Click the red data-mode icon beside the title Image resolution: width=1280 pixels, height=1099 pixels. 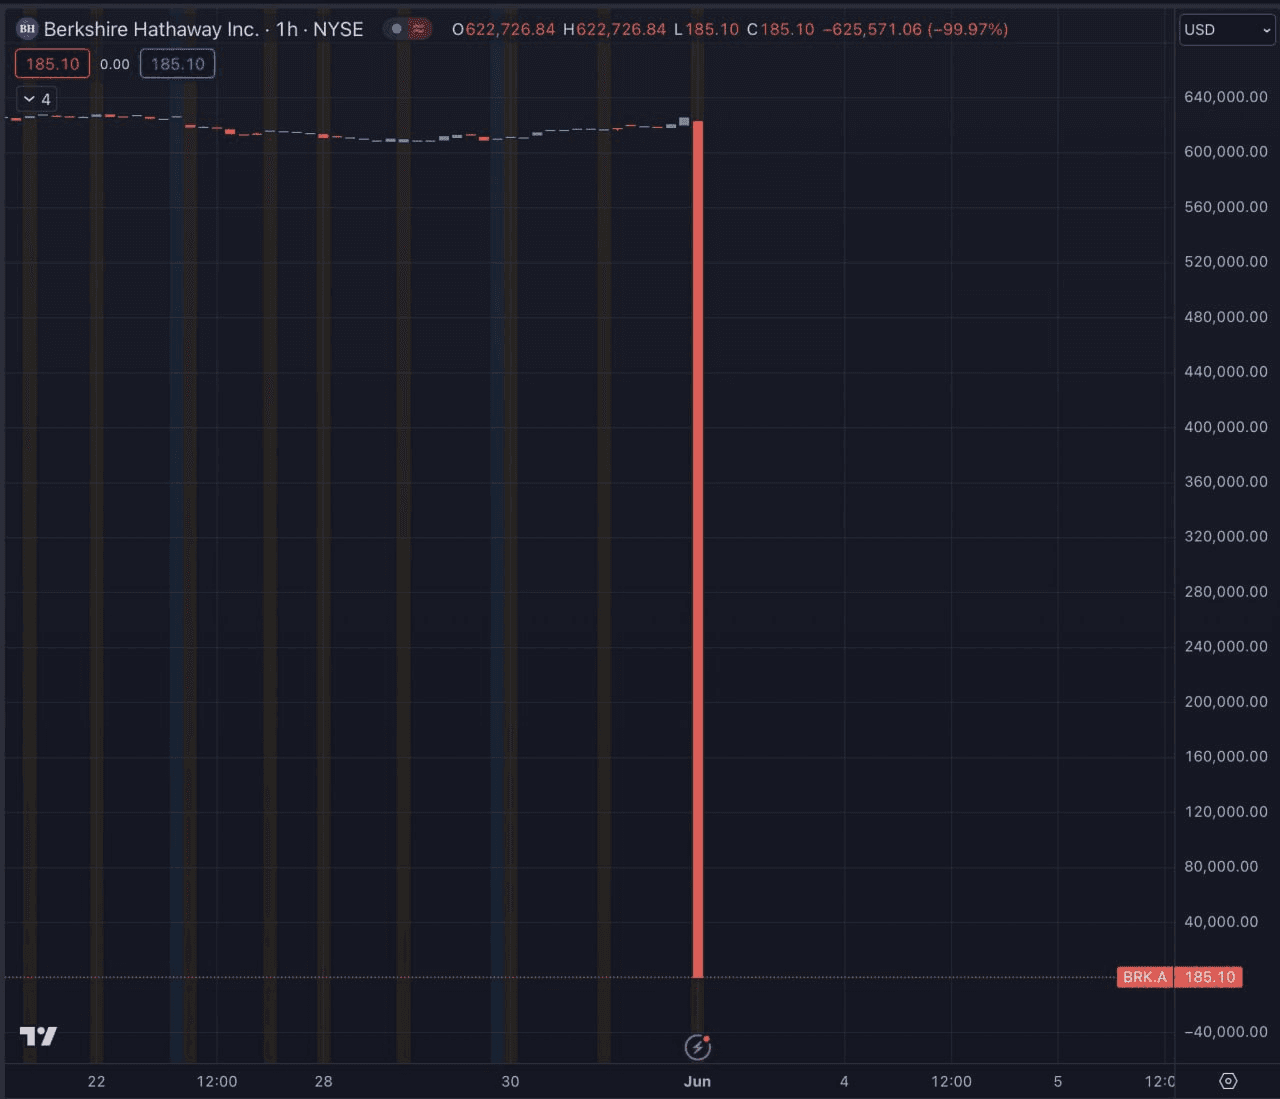pyautogui.click(x=419, y=29)
